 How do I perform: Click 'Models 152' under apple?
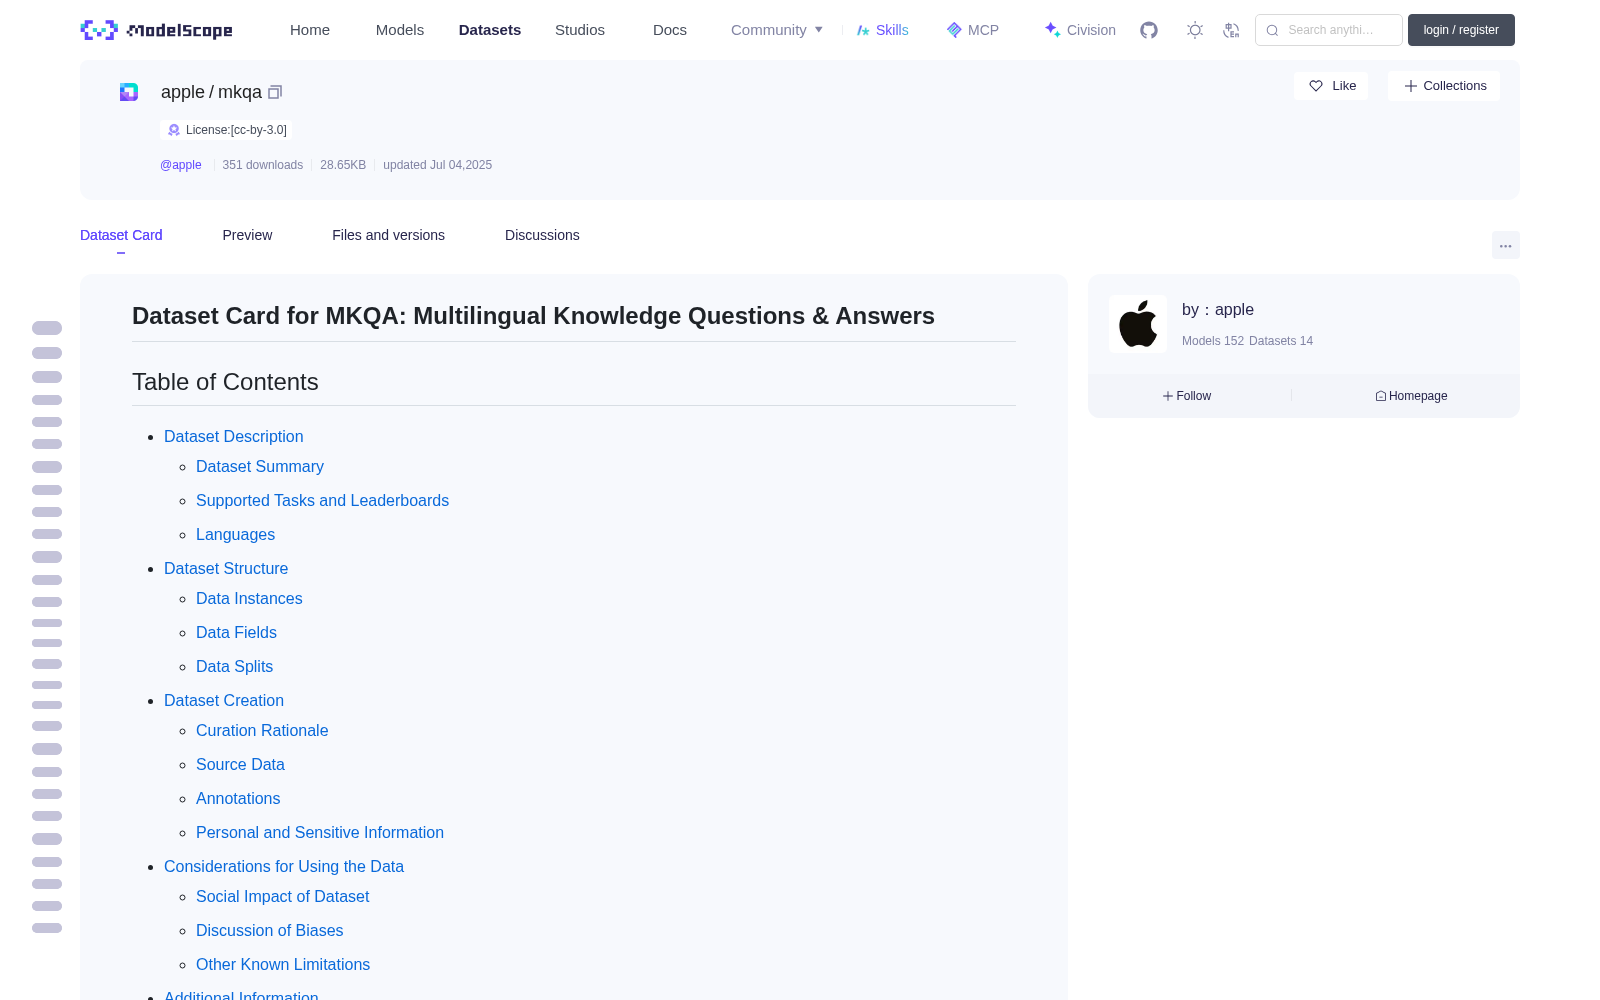coord(1213,341)
